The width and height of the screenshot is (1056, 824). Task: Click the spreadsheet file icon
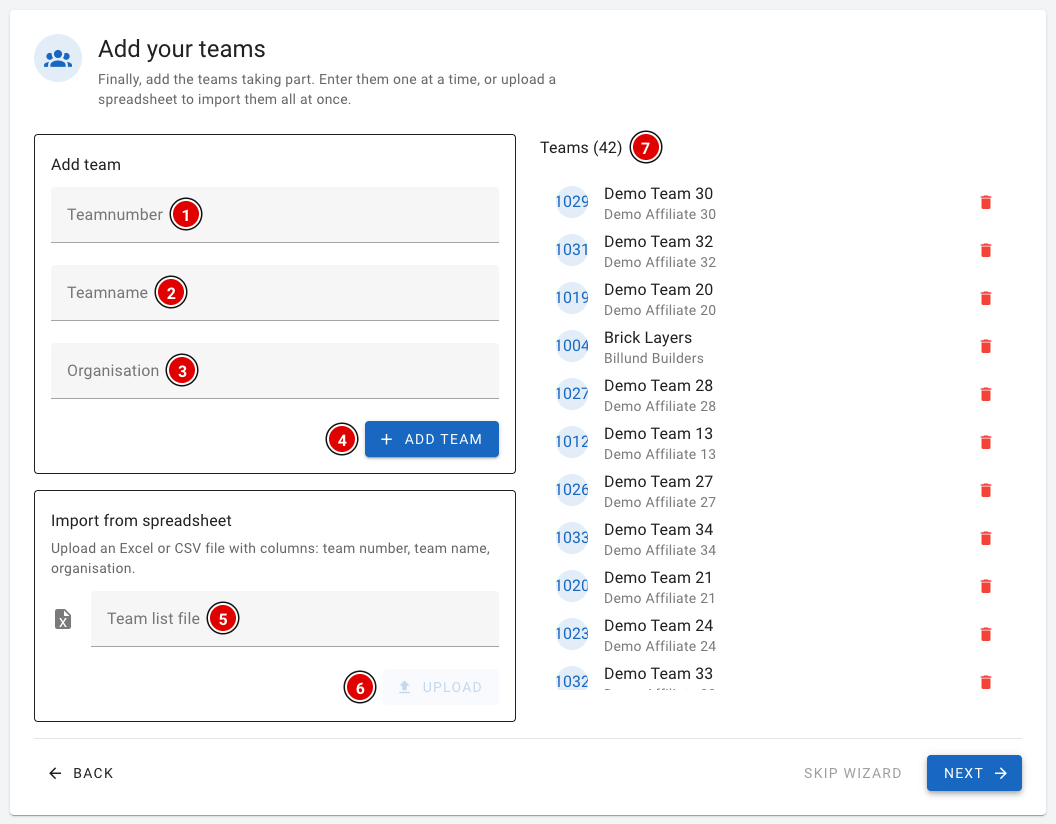(x=63, y=619)
